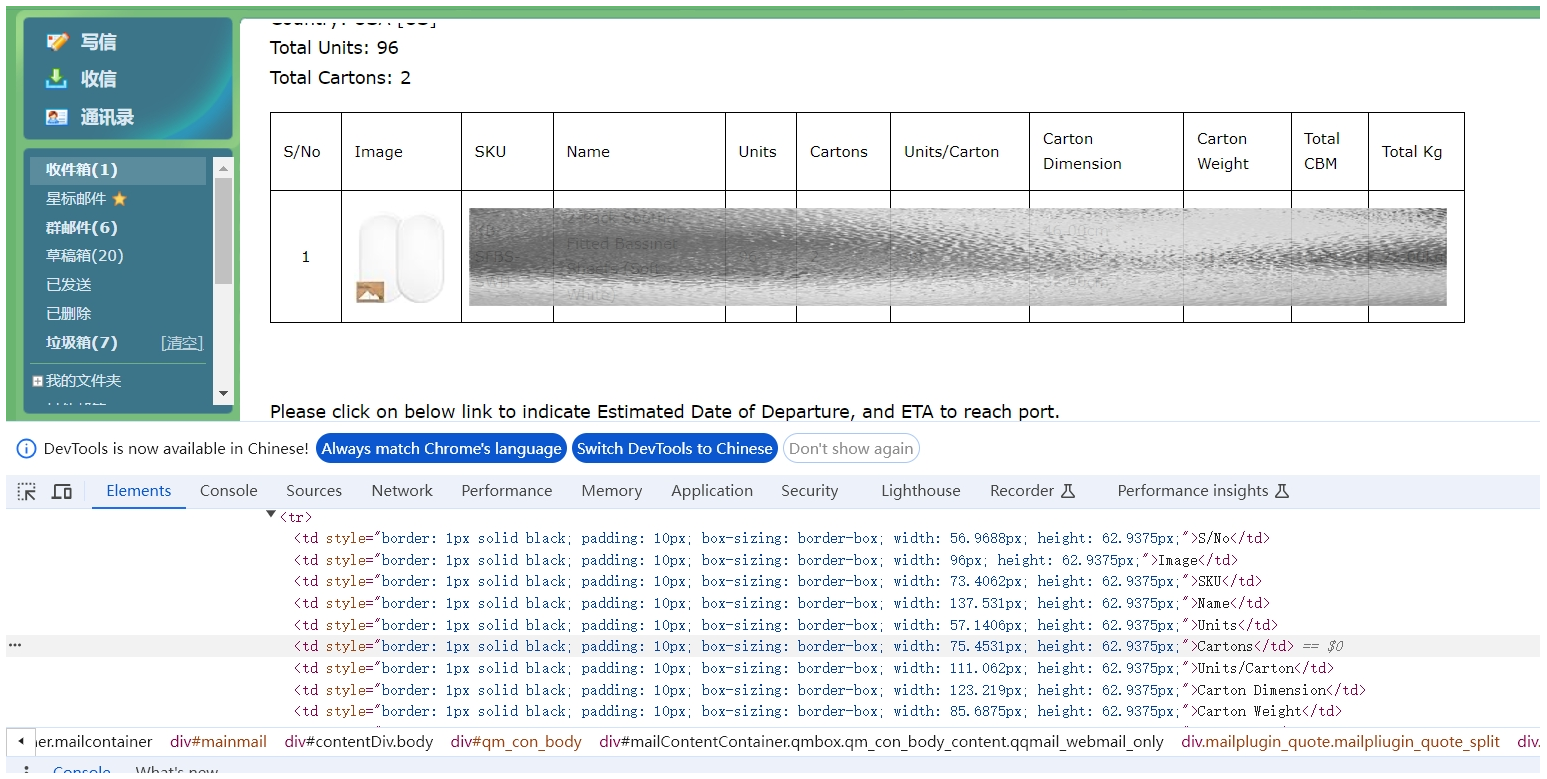Click the three-dots icon beside selected row
Screen dimensions: 1547x779
15,646
